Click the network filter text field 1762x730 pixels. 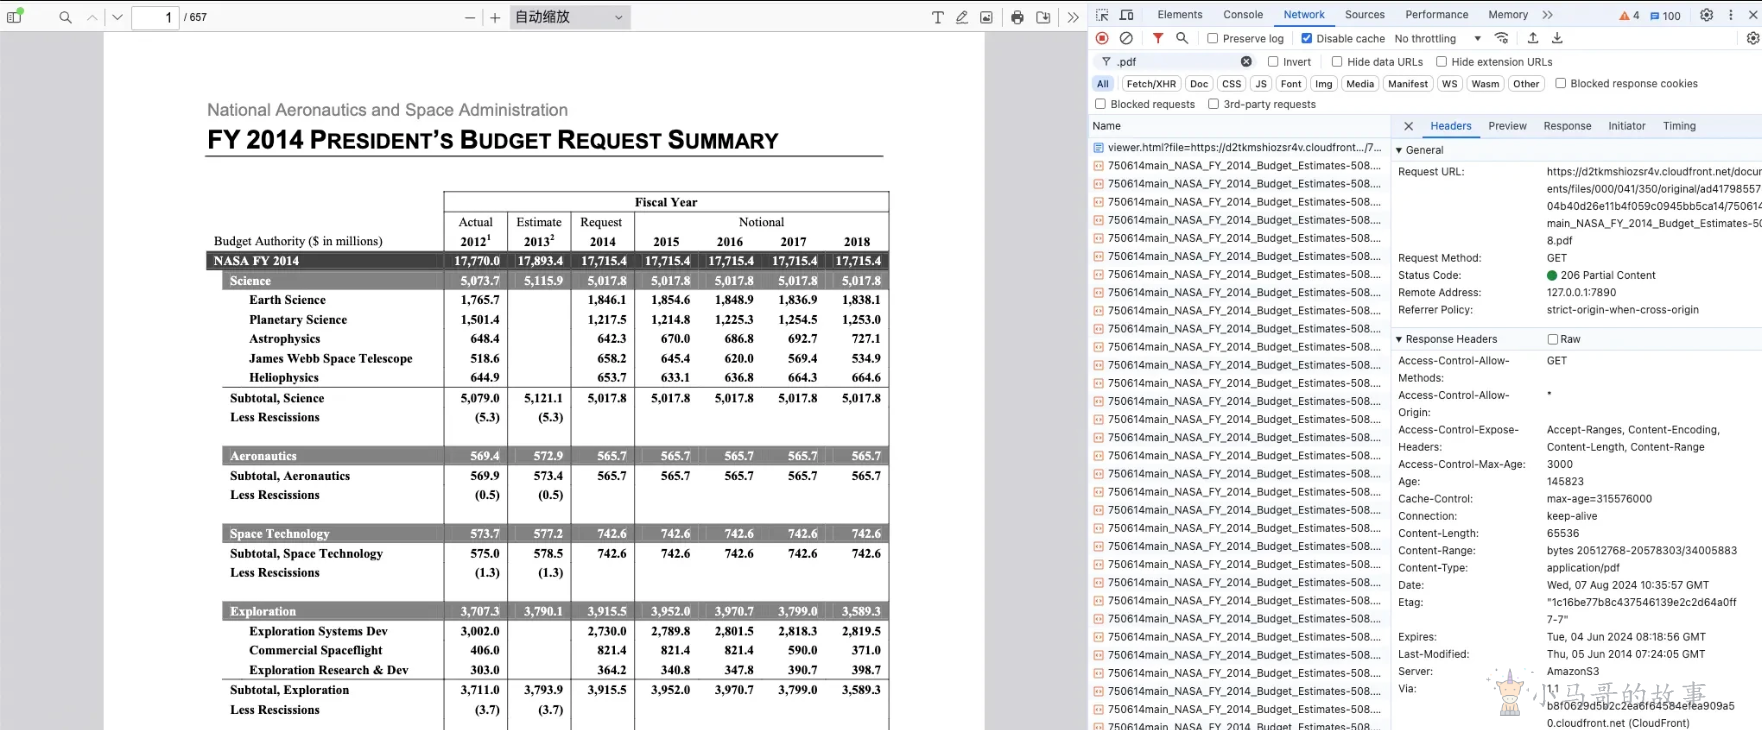[x=1177, y=62]
